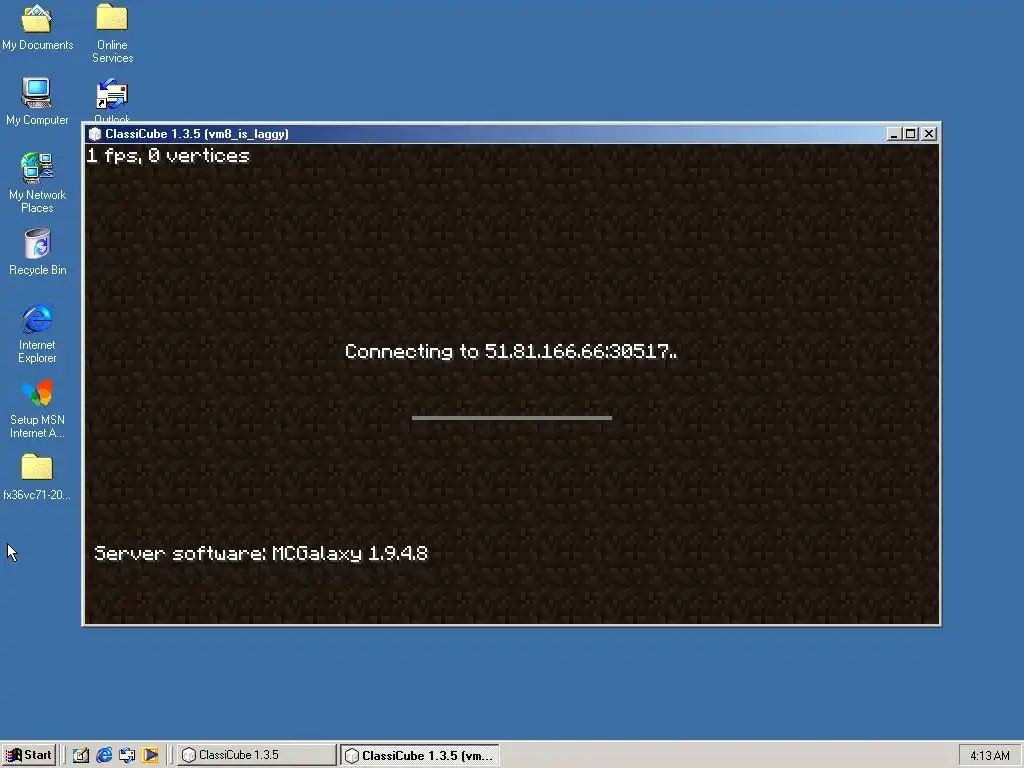The height and width of the screenshot is (768, 1024).
Task: Click the 4:13 AM system clock
Action: point(989,756)
